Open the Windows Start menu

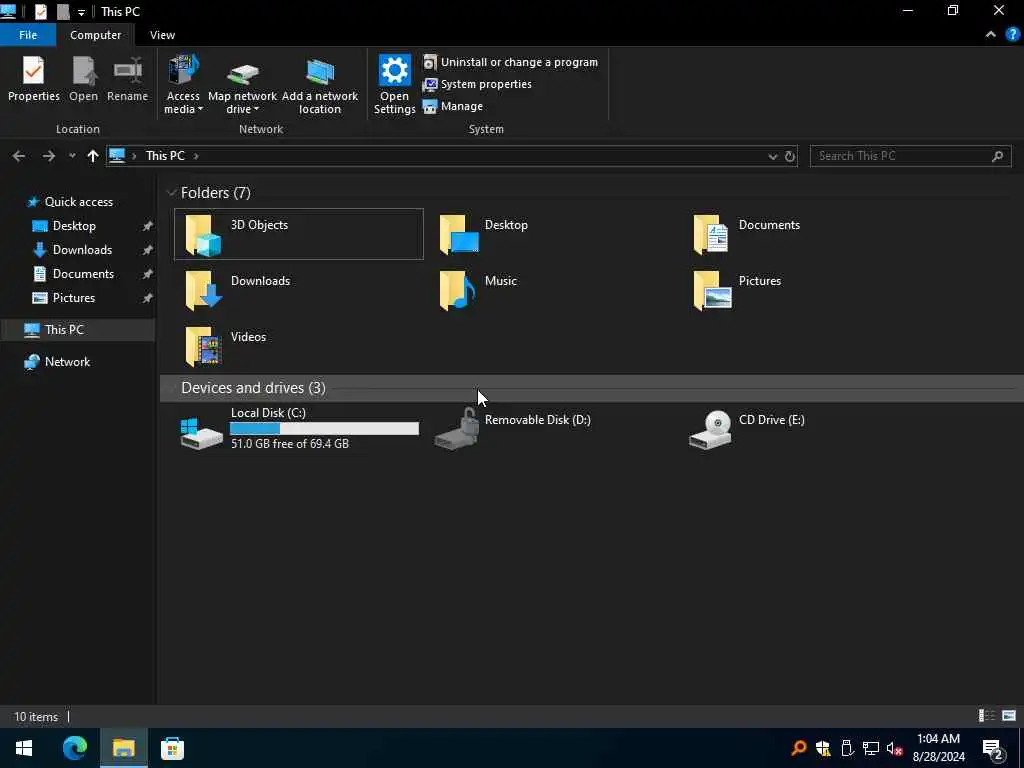(24, 748)
